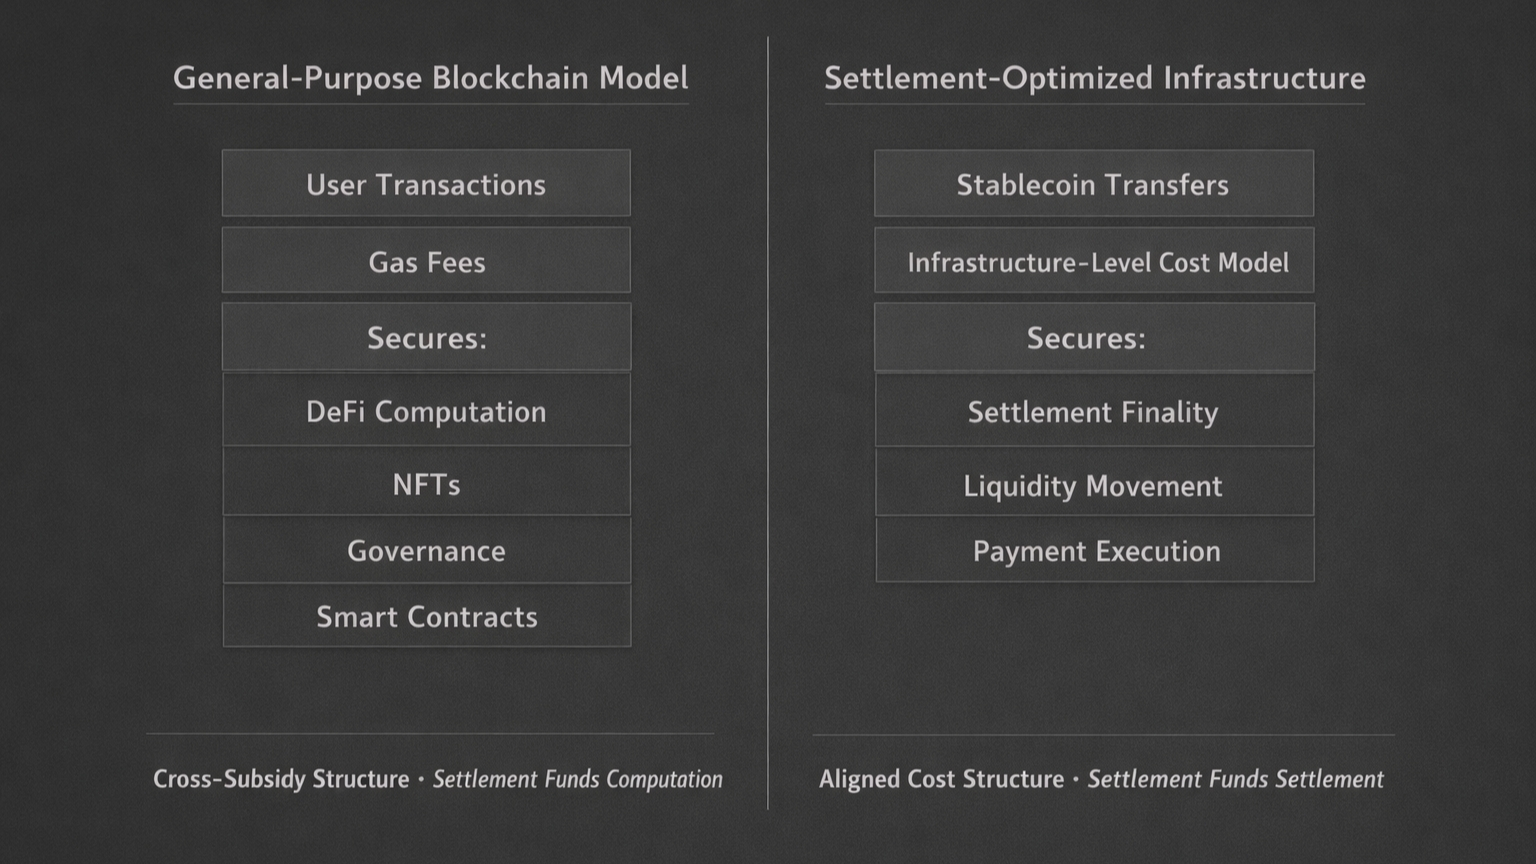
Task: Click the Gas Fees box
Action: click(x=426, y=261)
